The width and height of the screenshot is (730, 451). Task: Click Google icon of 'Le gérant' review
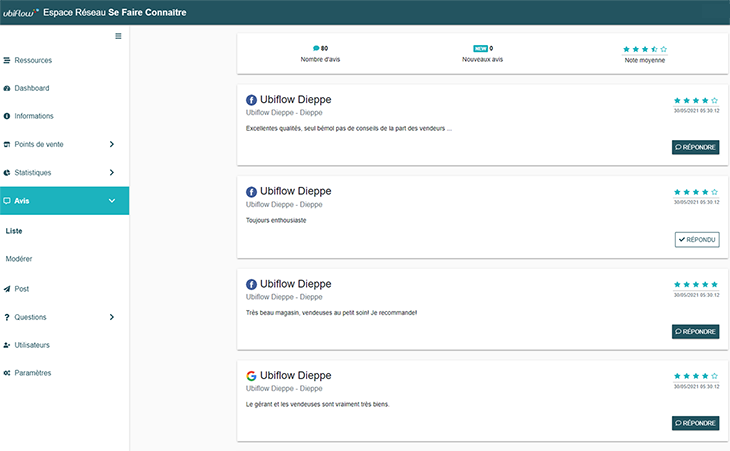click(x=251, y=376)
